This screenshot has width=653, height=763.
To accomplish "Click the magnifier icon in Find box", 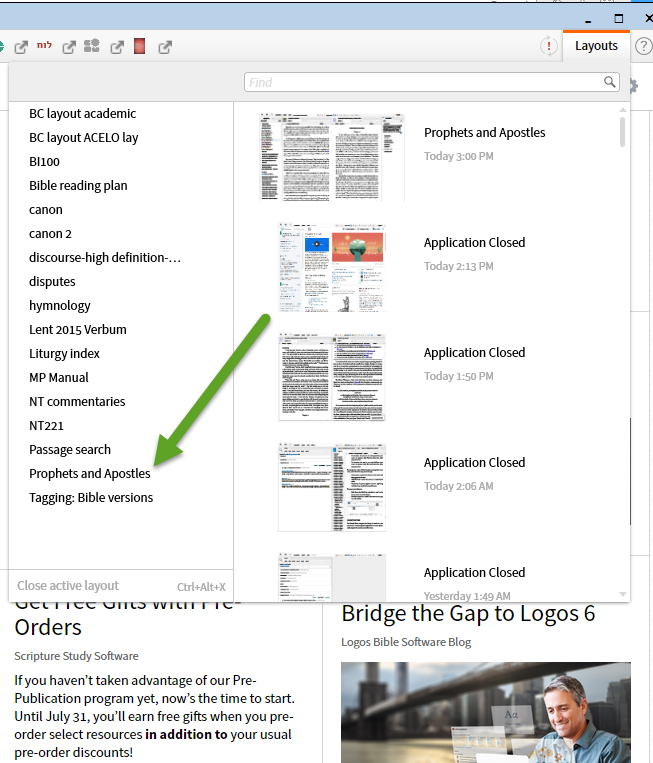I will point(609,82).
